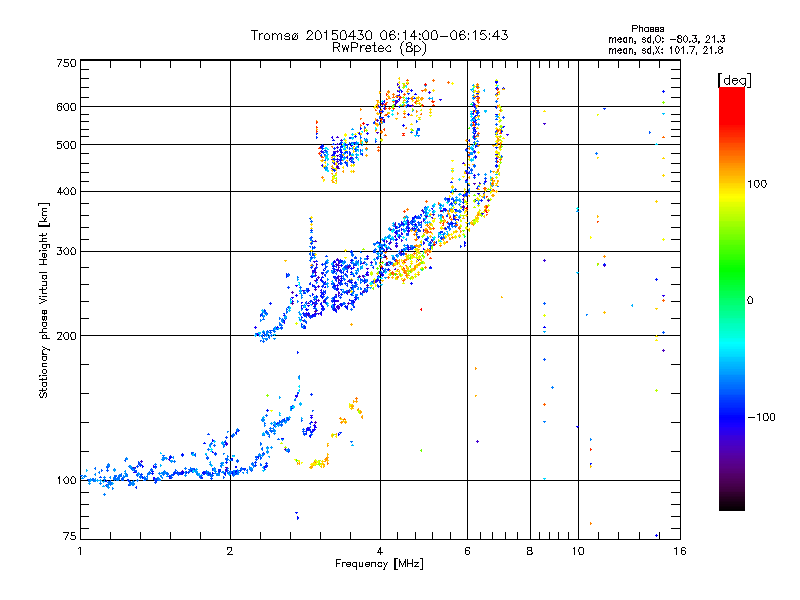Click the y-axis '300' tick label
Screen dimensions: 800x600
tap(66, 252)
